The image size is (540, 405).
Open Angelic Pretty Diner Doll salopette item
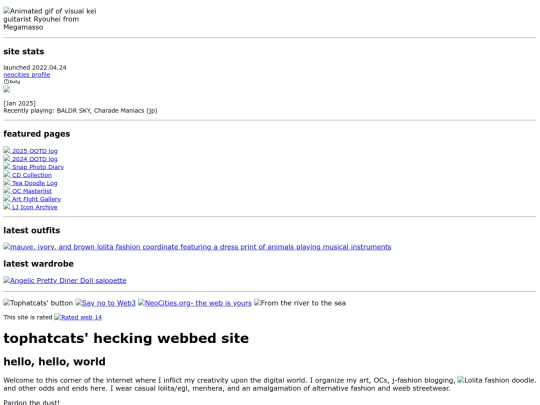point(65,280)
